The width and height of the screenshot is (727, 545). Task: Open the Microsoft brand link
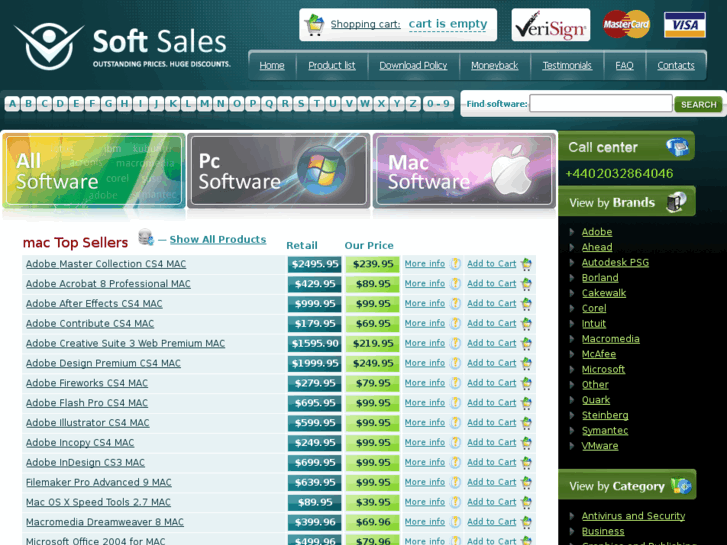[603, 370]
